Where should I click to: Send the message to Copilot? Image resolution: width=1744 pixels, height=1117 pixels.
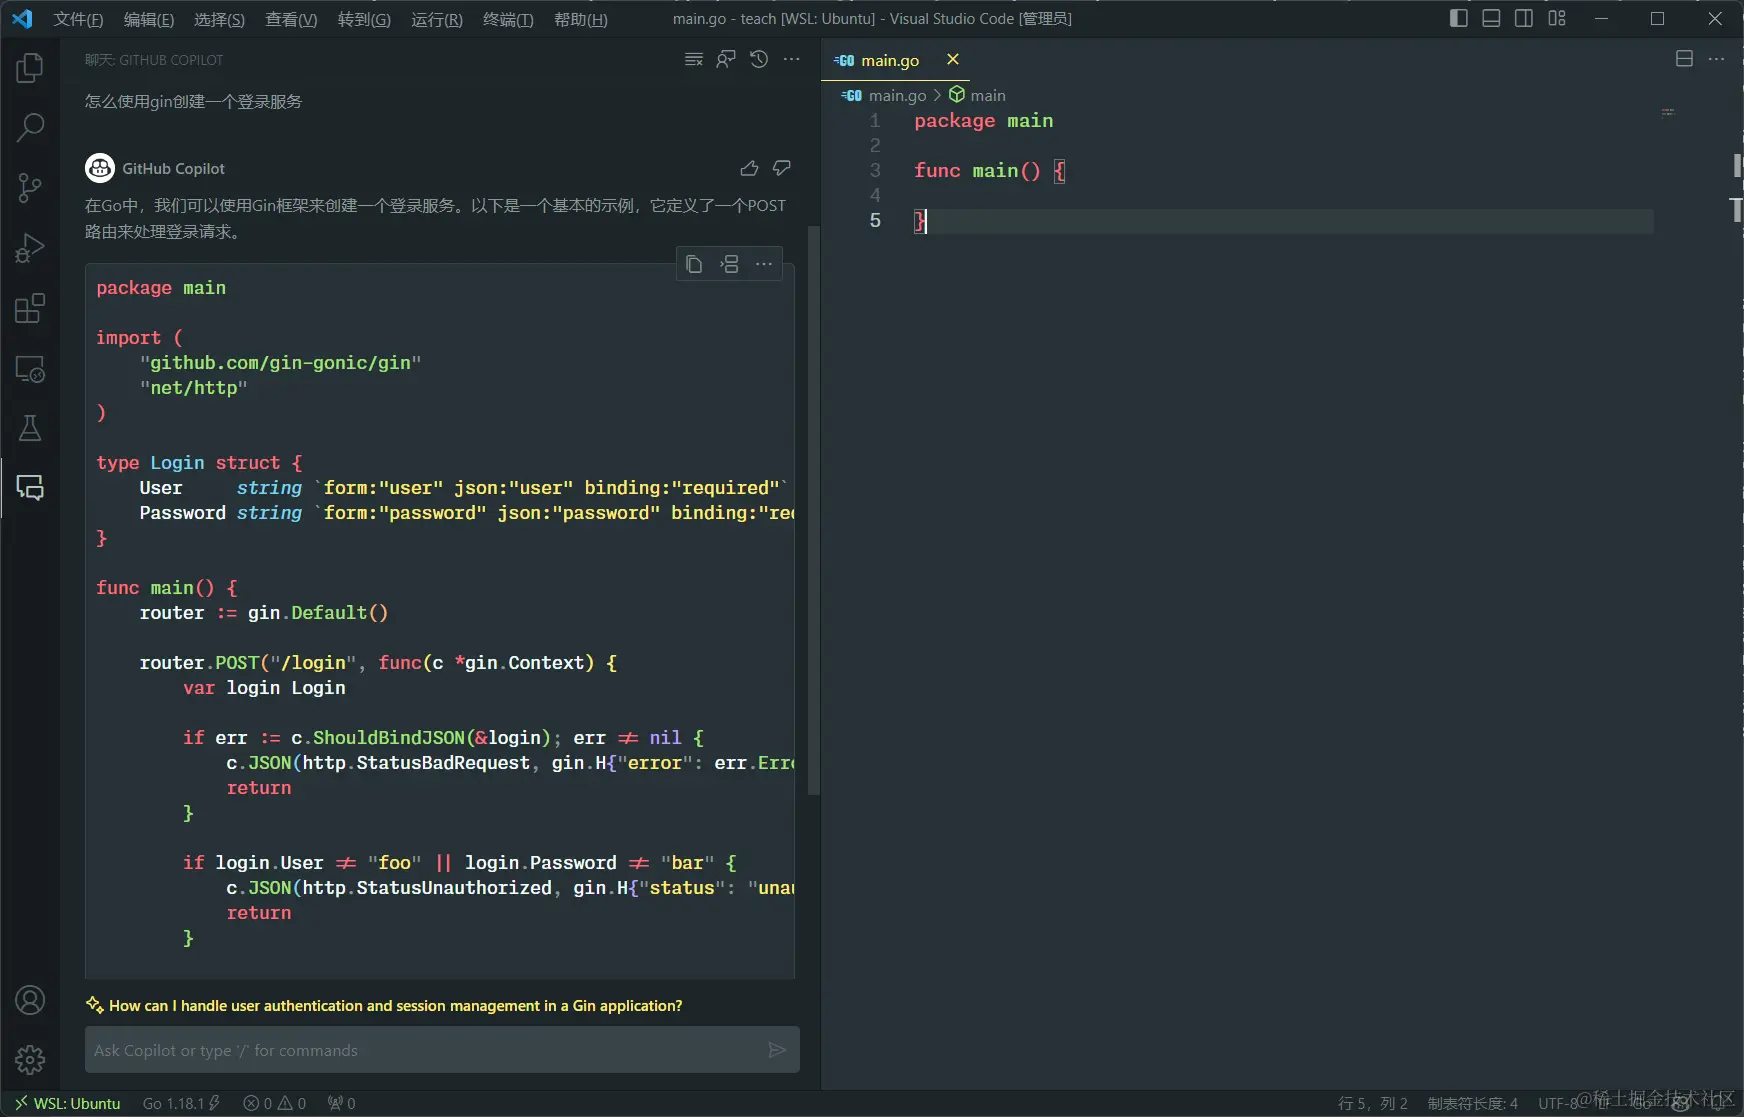pos(777,1050)
